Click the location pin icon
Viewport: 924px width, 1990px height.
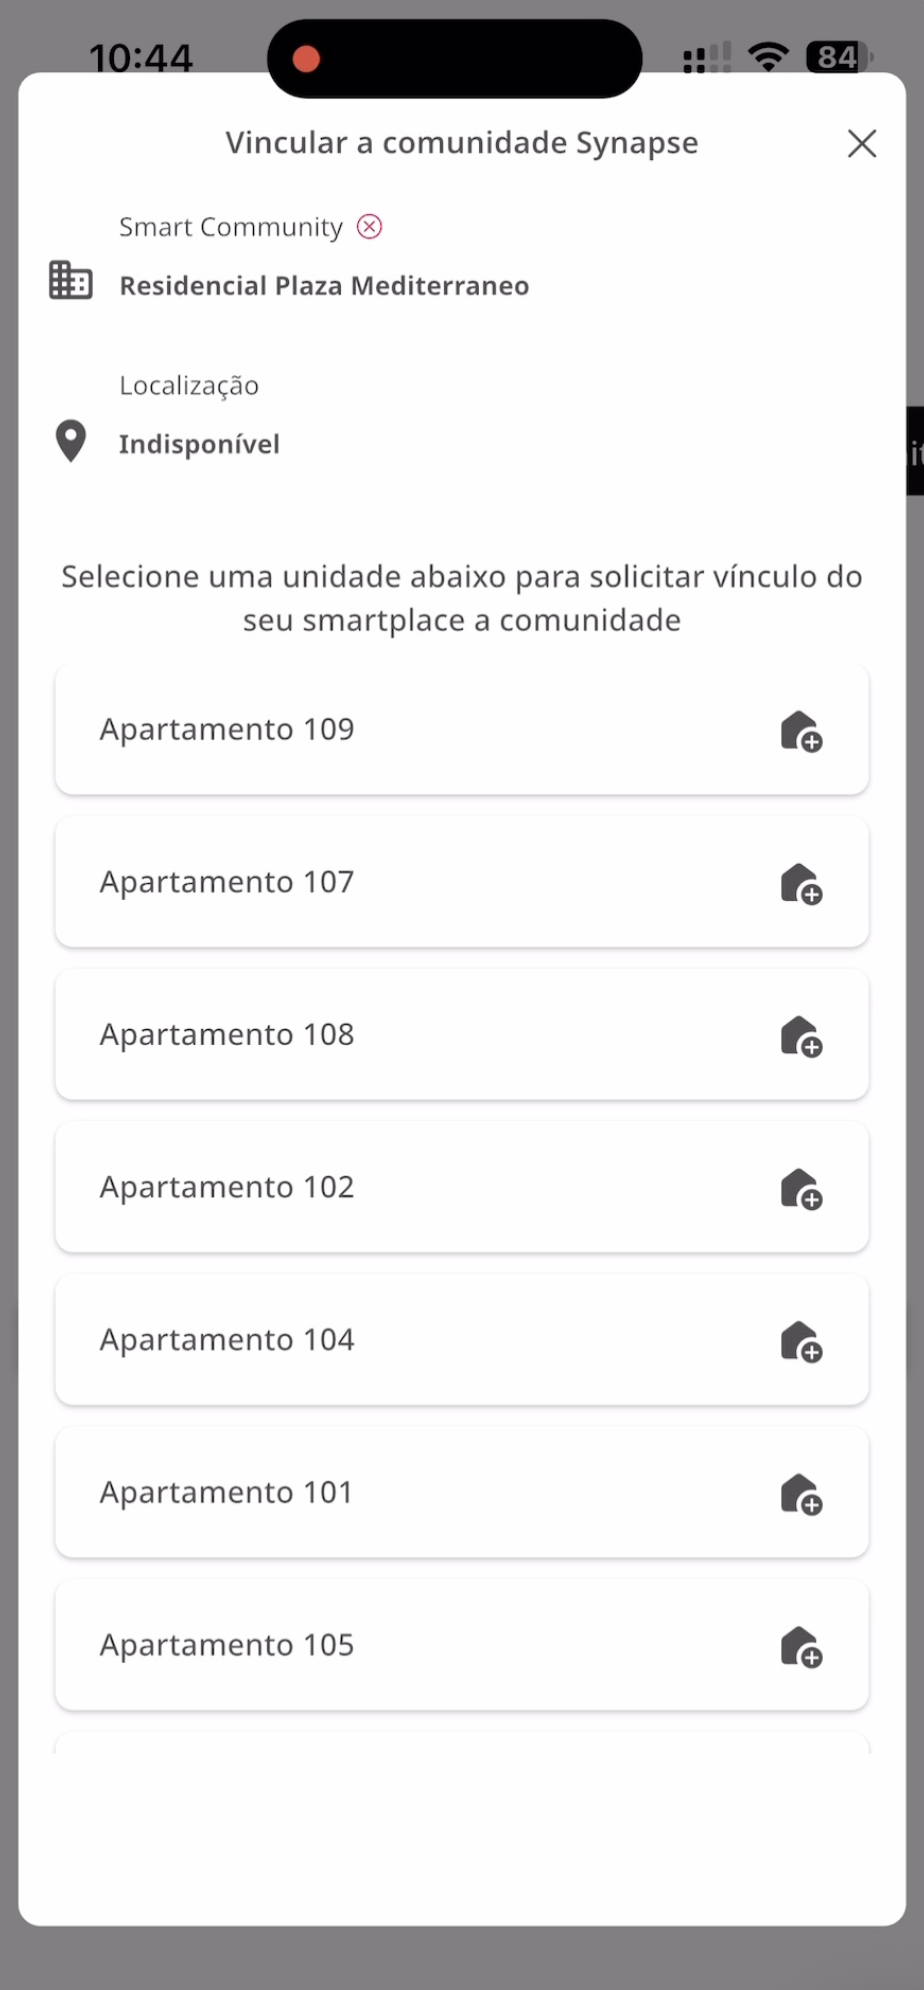tap(71, 441)
